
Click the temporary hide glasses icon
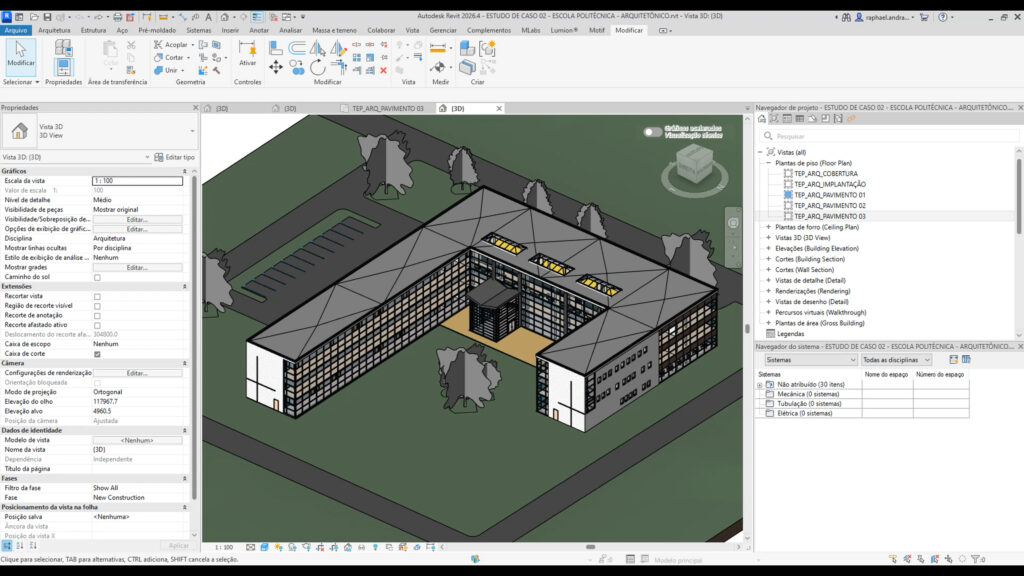click(x=361, y=547)
